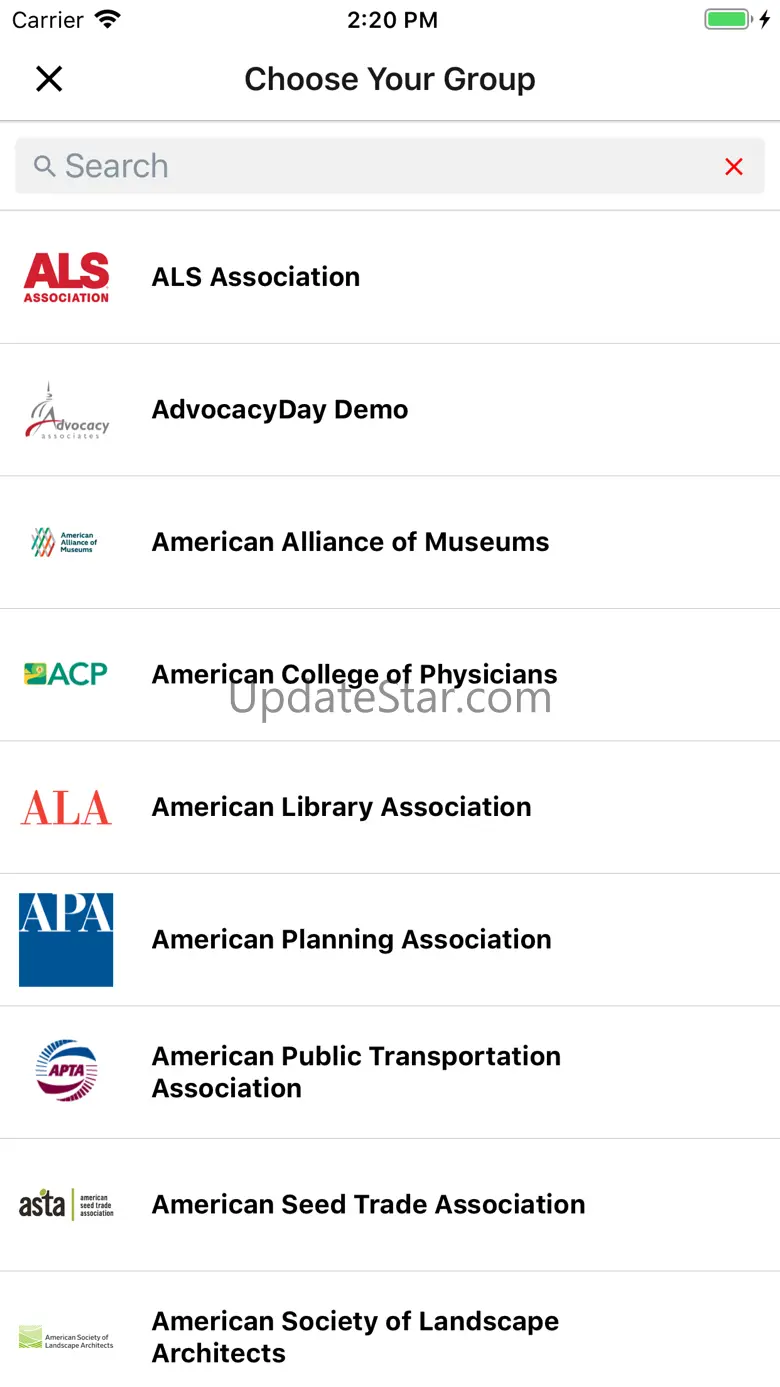
Task: Open American Alliance of Museums
Action: tap(350, 542)
